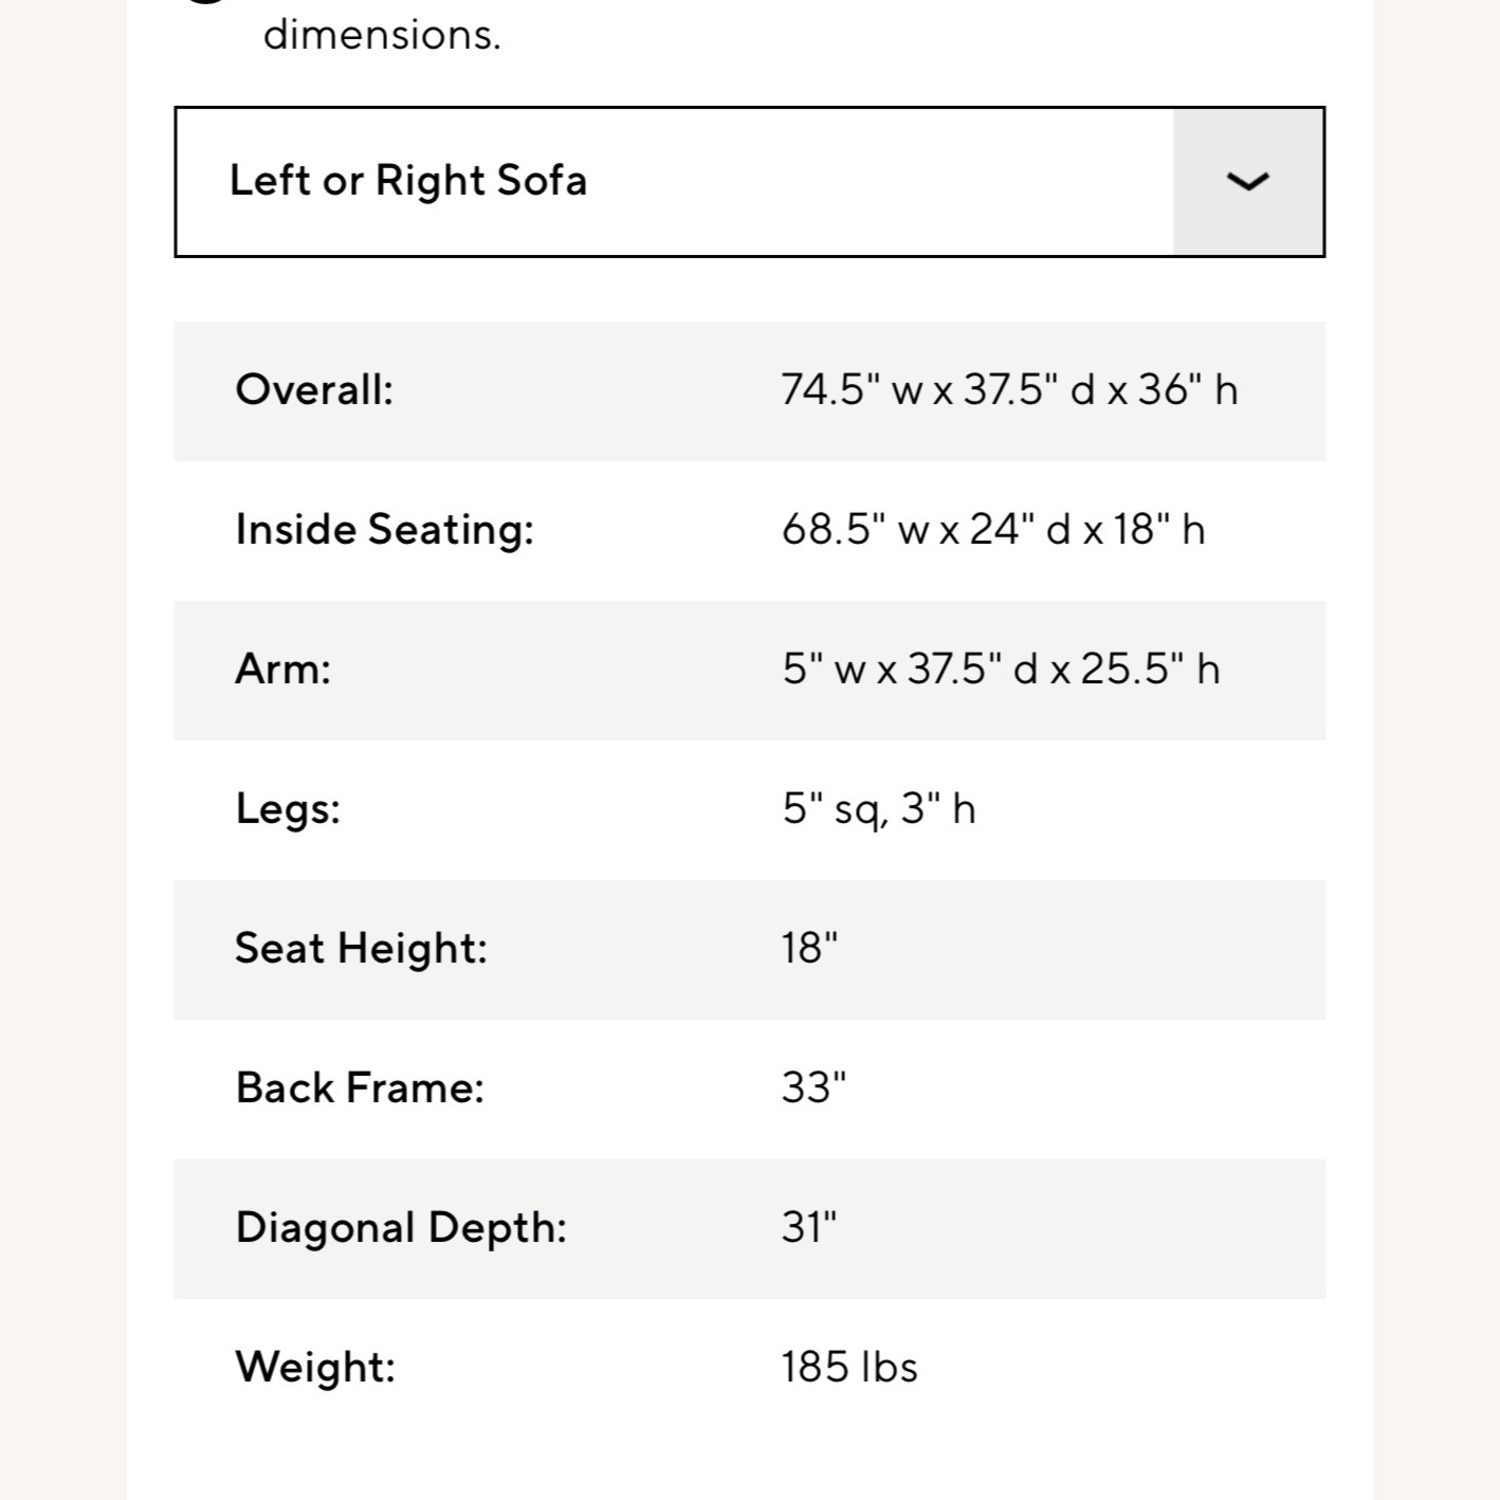Select the Overall label
Viewport: 1500px width, 1500px height.
(314, 390)
